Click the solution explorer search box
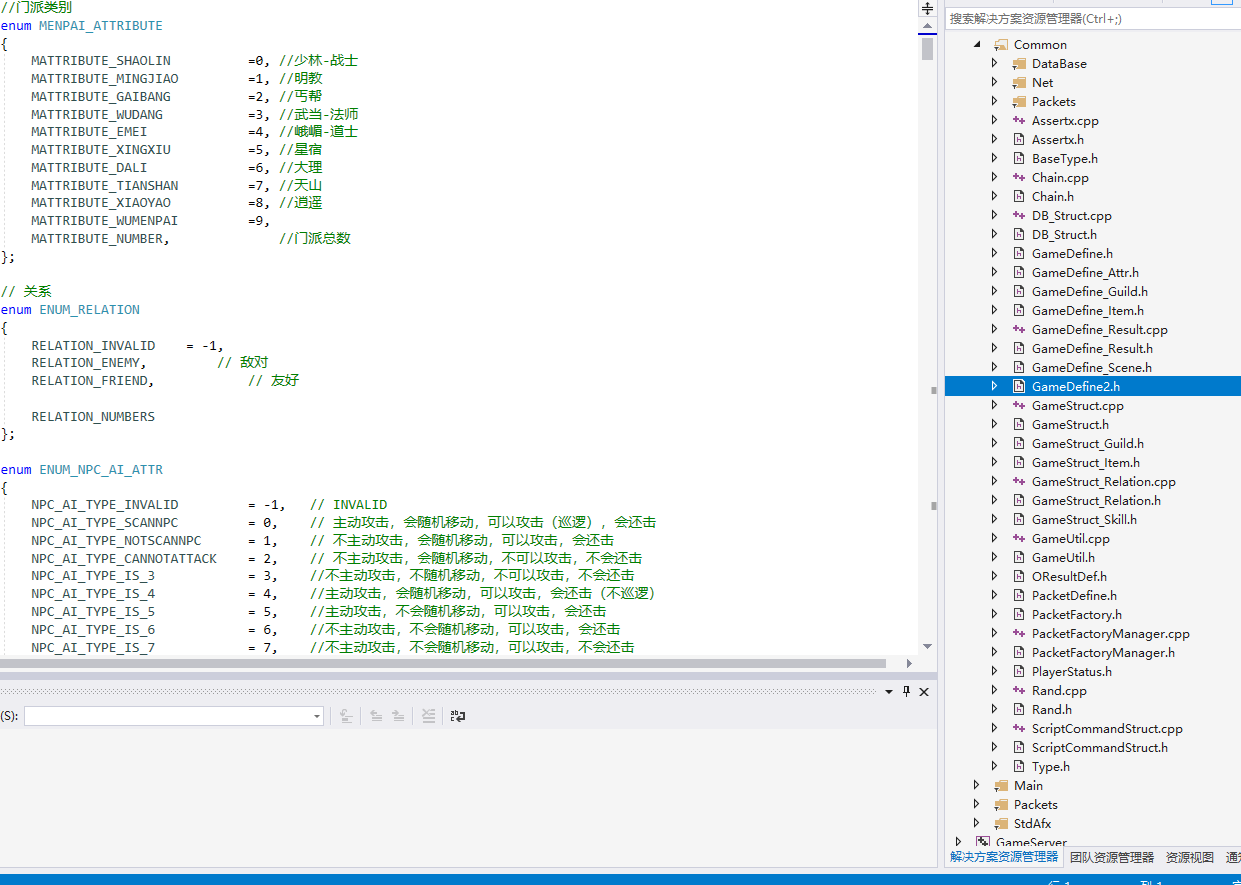The image size is (1241, 885). (x=1090, y=18)
